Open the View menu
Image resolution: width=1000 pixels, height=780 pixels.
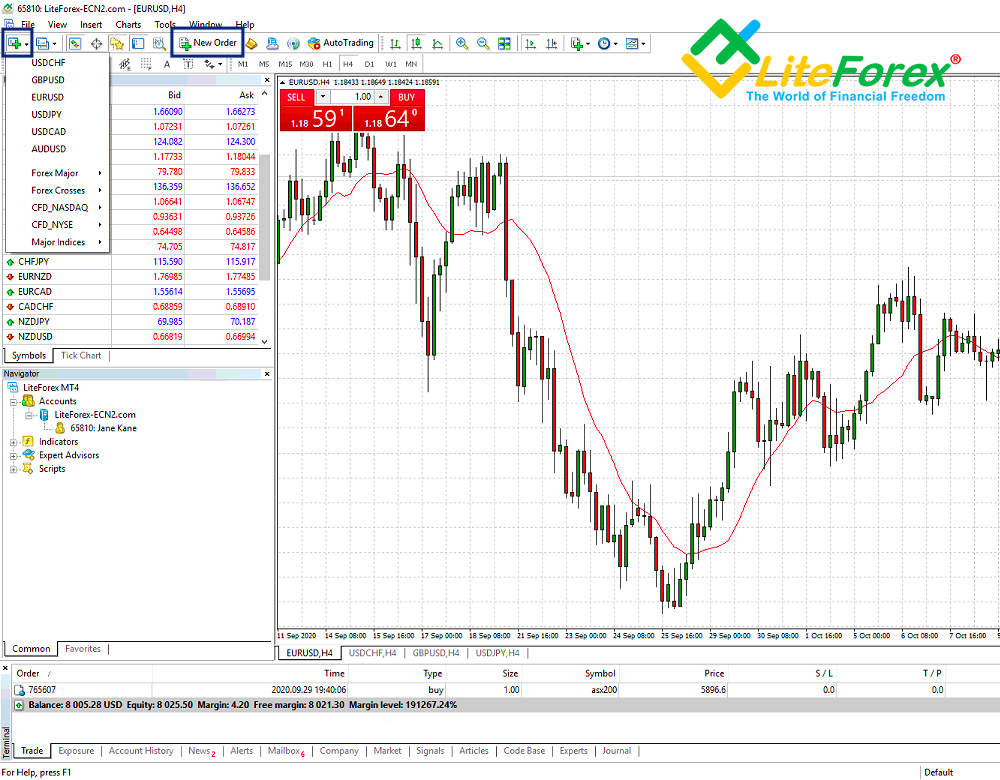(x=57, y=25)
